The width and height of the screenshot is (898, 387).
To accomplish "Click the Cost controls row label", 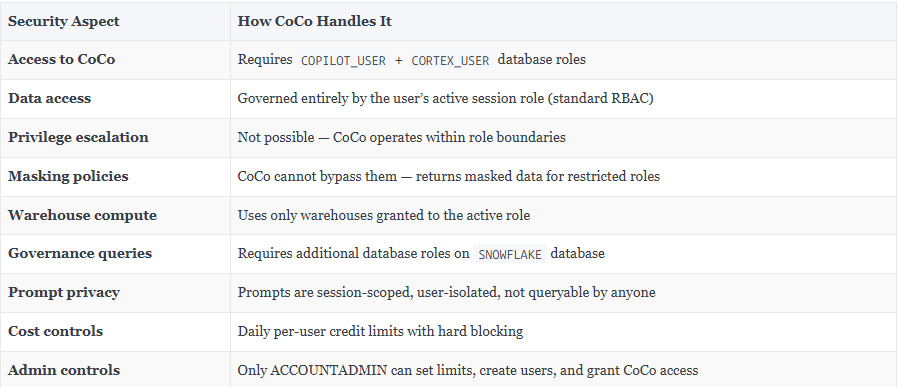I will (56, 331).
